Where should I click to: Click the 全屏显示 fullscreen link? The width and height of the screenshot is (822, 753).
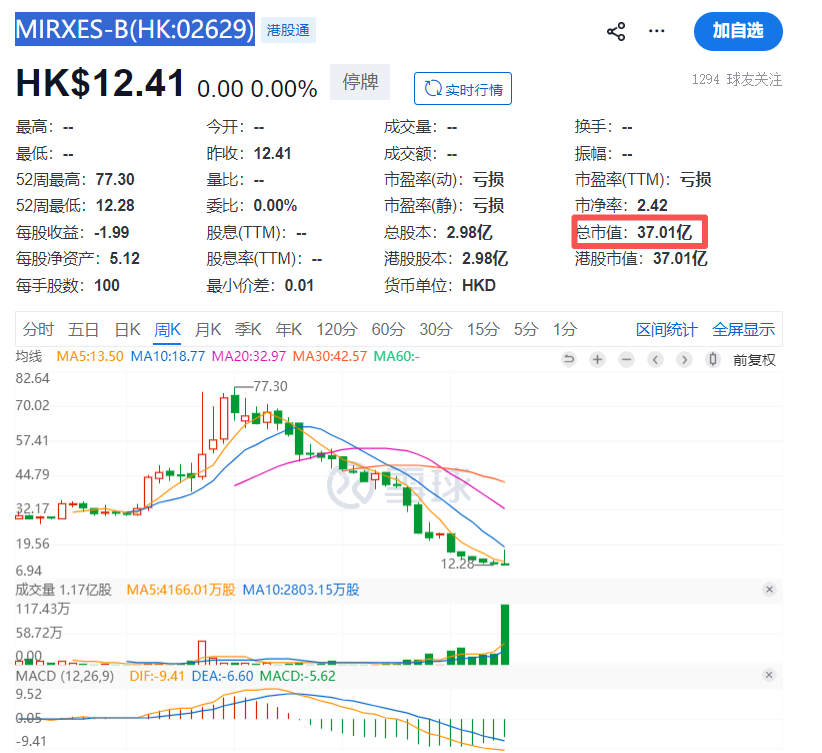point(743,329)
